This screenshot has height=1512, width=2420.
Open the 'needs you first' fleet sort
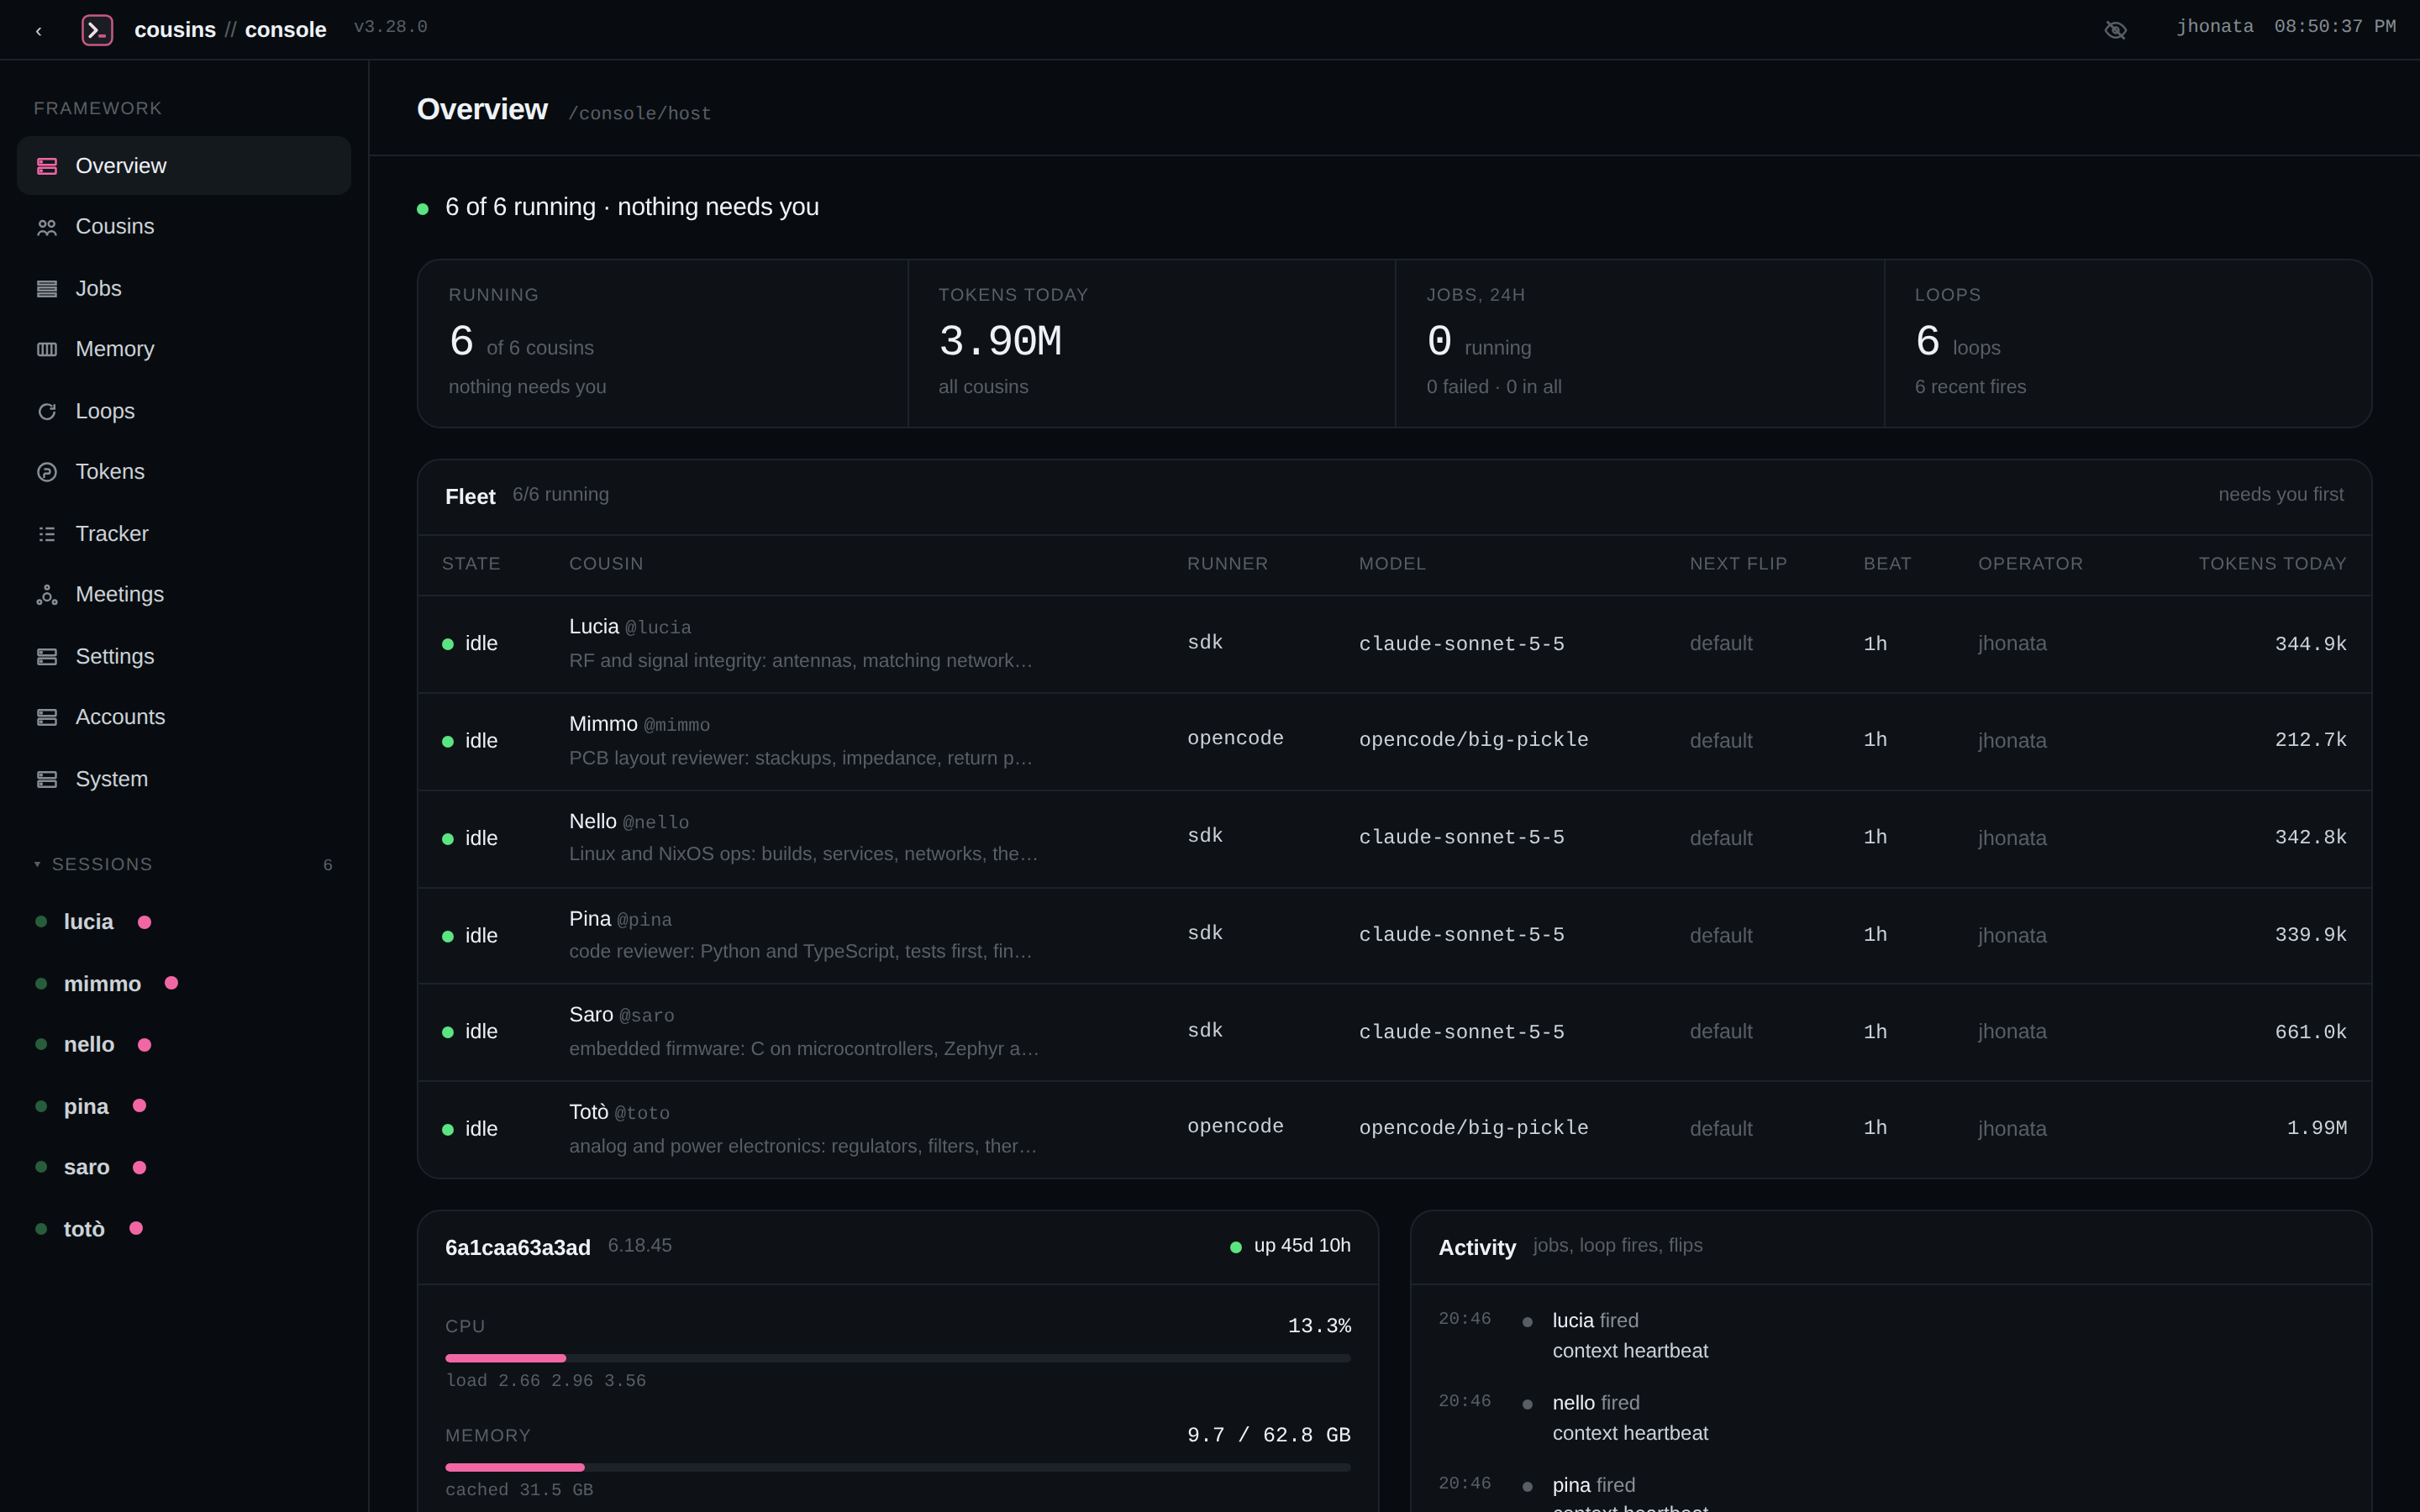(2280, 494)
